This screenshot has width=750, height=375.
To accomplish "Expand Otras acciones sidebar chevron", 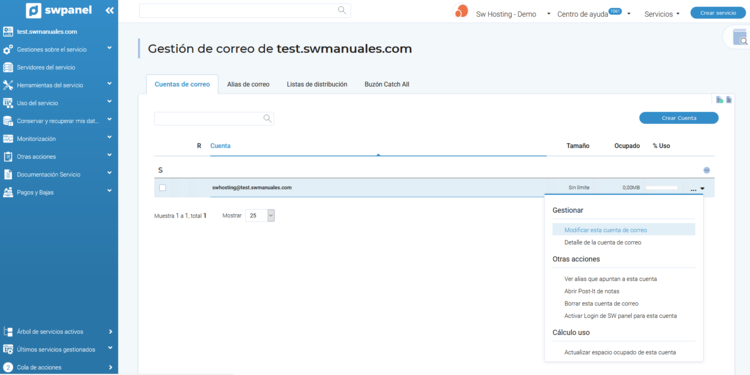I will coord(110,155).
